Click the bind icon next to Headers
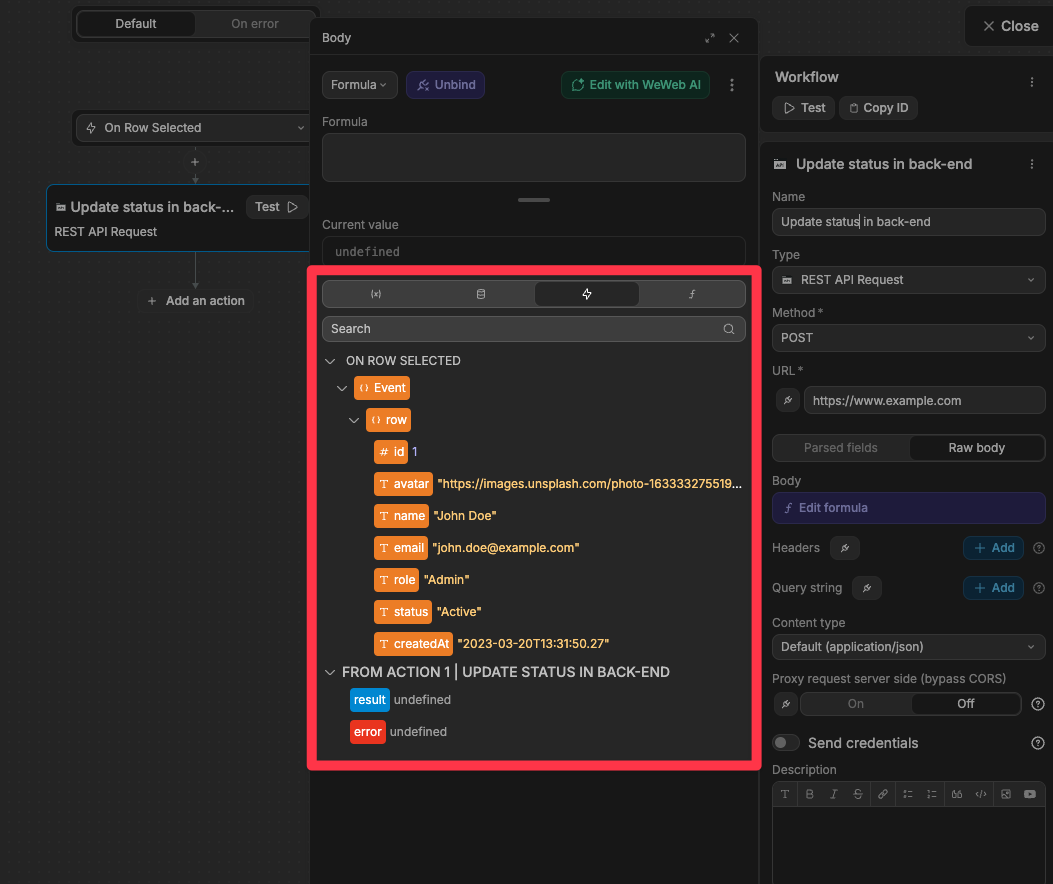This screenshot has width=1053, height=884. (845, 548)
